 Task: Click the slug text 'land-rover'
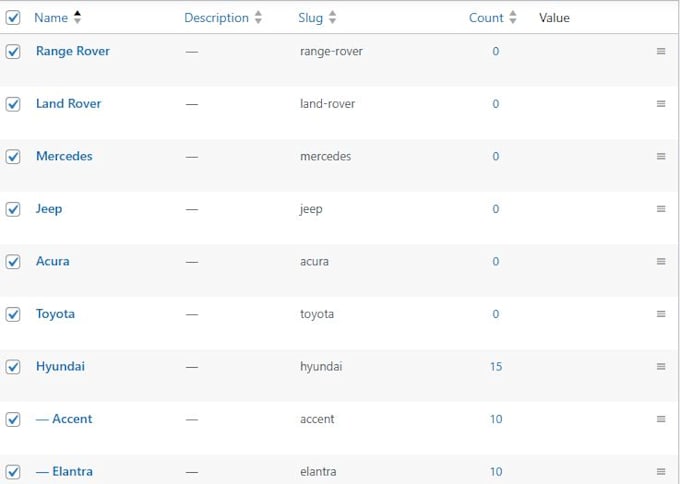pyautogui.click(x=327, y=104)
